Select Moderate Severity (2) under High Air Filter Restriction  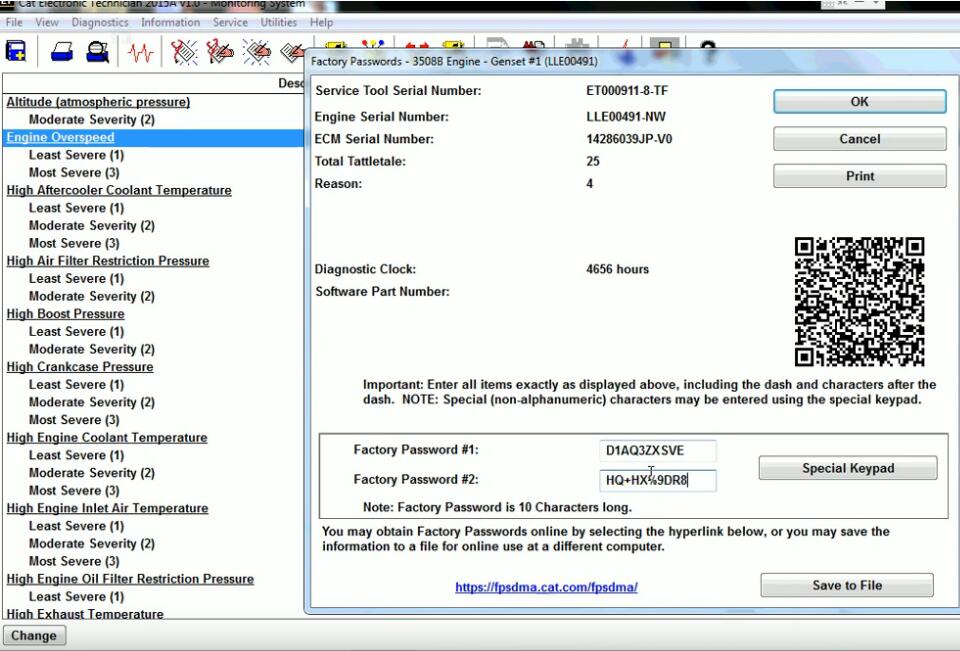tap(92, 296)
